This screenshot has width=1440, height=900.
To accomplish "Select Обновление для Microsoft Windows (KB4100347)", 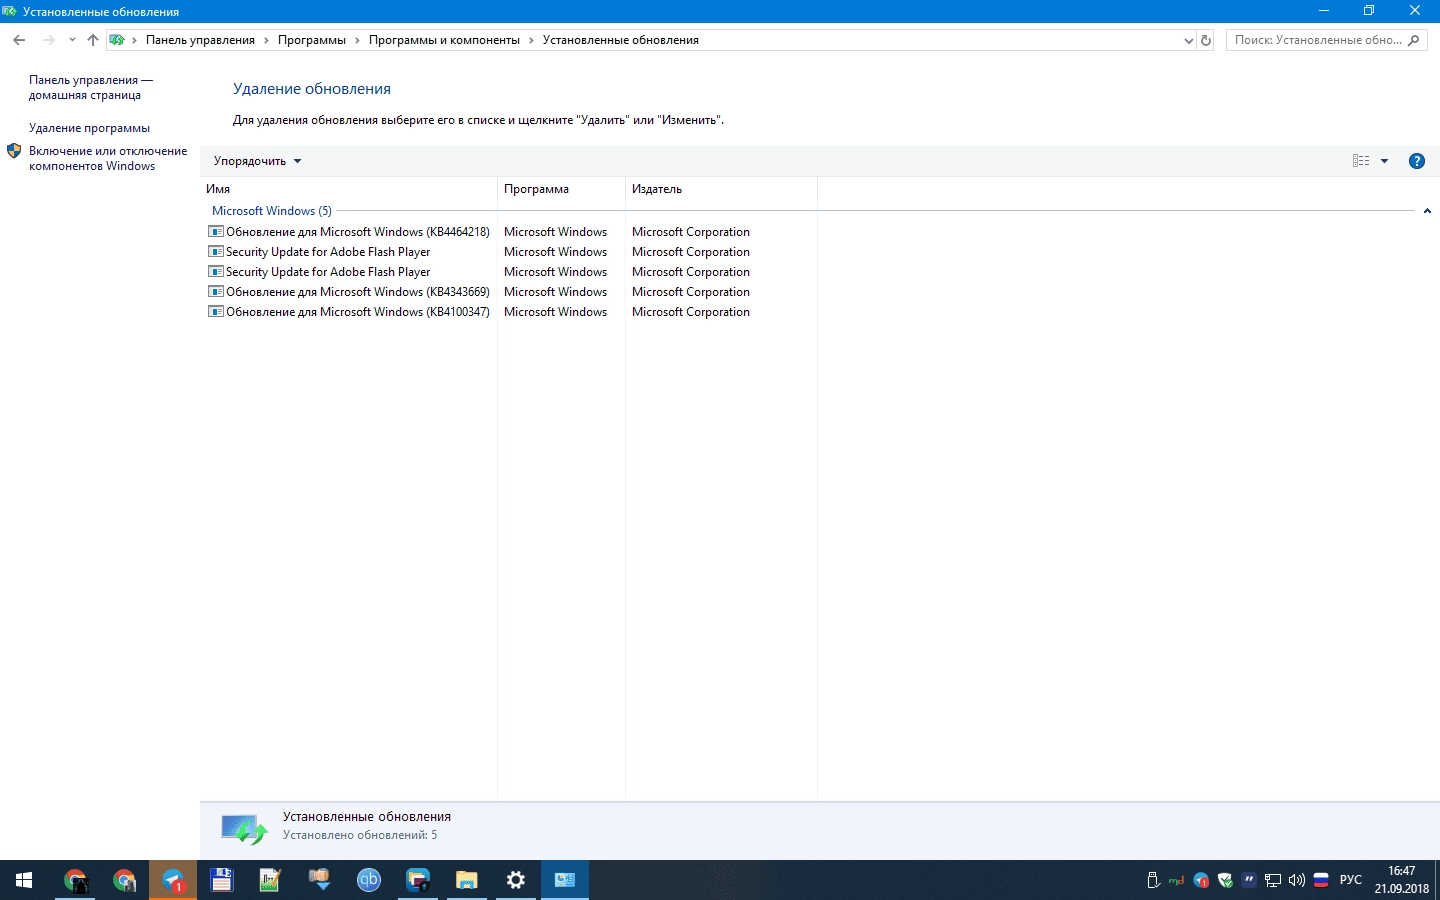I will 358,312.
